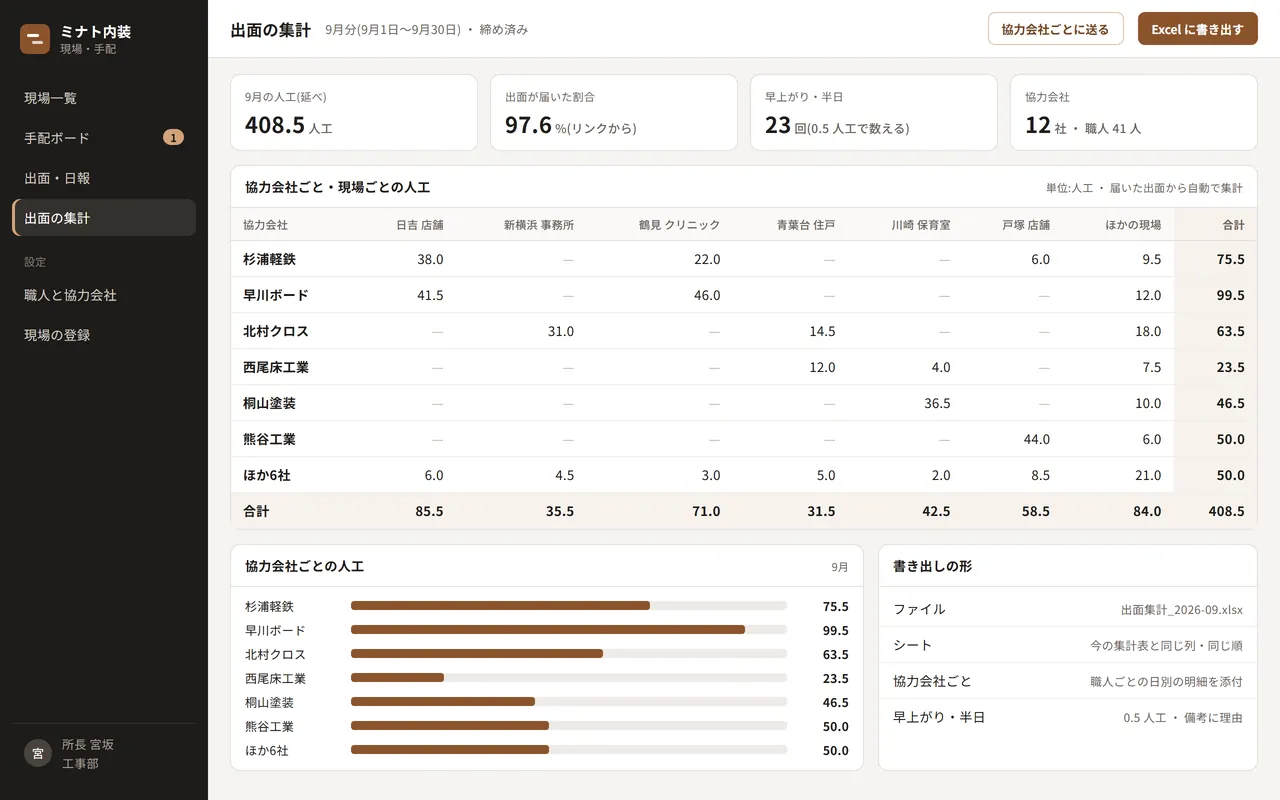Select 出面の集計 sidebar item
This screenshot has width=1280, height=800.
(x=104, y=218)
